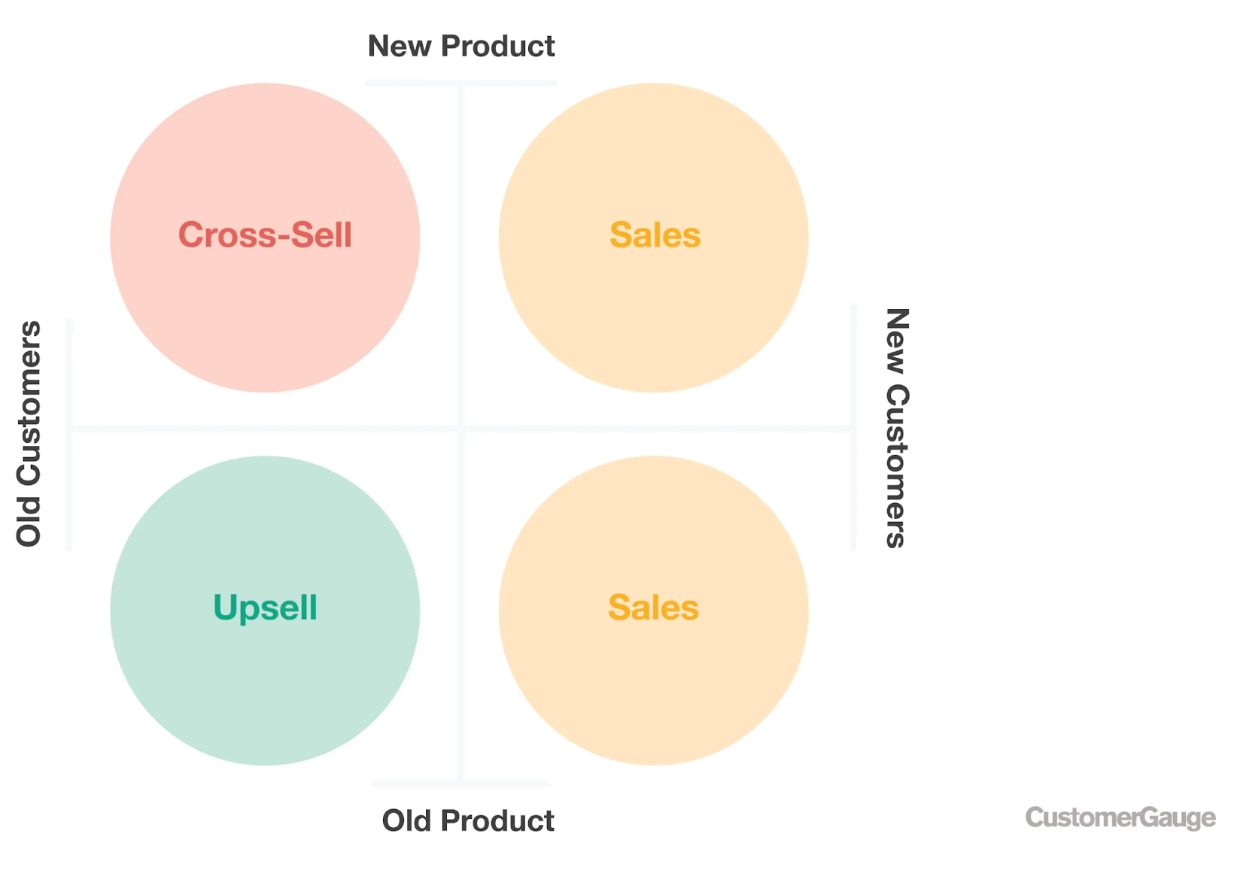Screen dimensions: 1254x884
Task: Select the Old Product axis heading
Action: click(468, 821)
